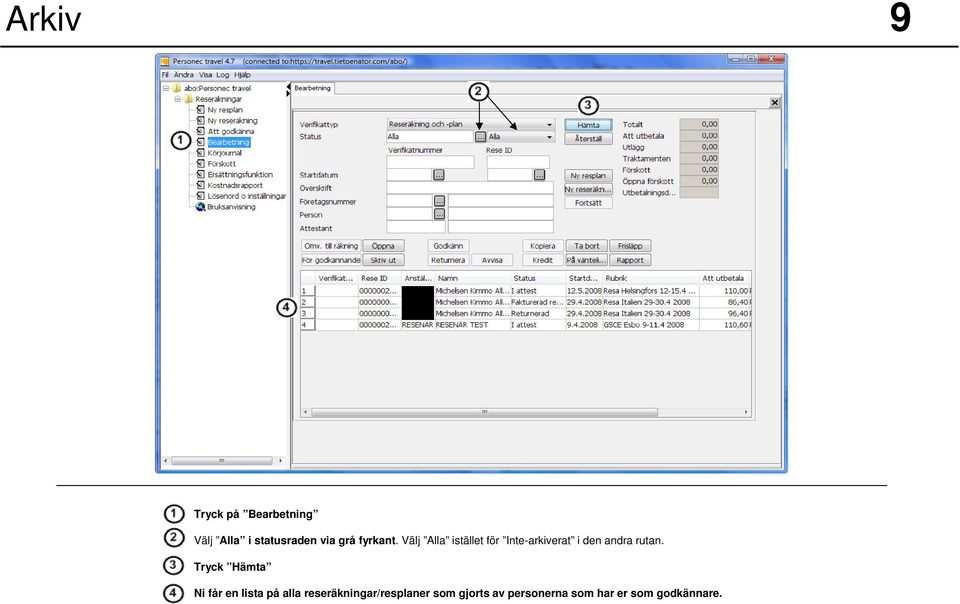Viewport: 960px width, 604px height.
Task: Click the Namn column header
Action: tap(472, 278)
